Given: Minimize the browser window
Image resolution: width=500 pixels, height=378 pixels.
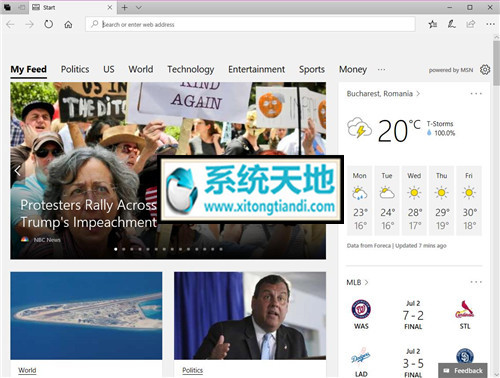Looking at the screenshot, I should click(450, 7).
